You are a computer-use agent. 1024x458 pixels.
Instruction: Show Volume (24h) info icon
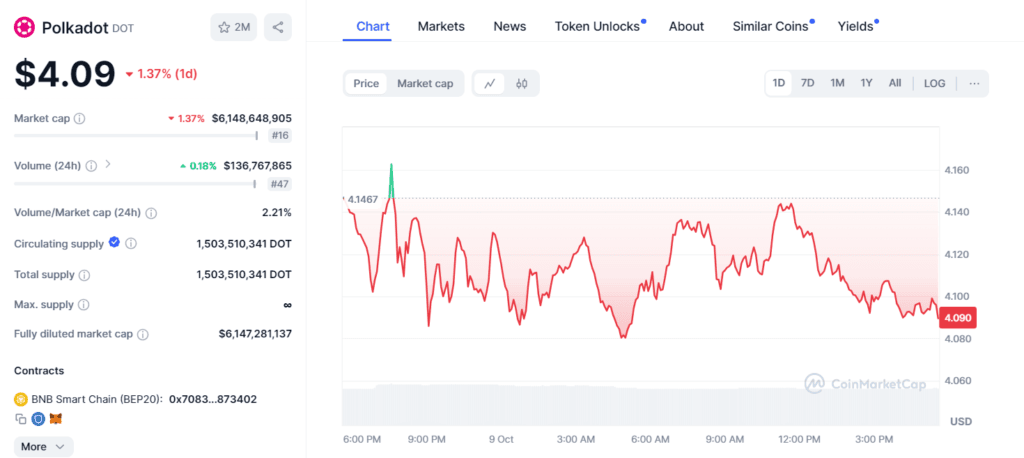point(91,166)
